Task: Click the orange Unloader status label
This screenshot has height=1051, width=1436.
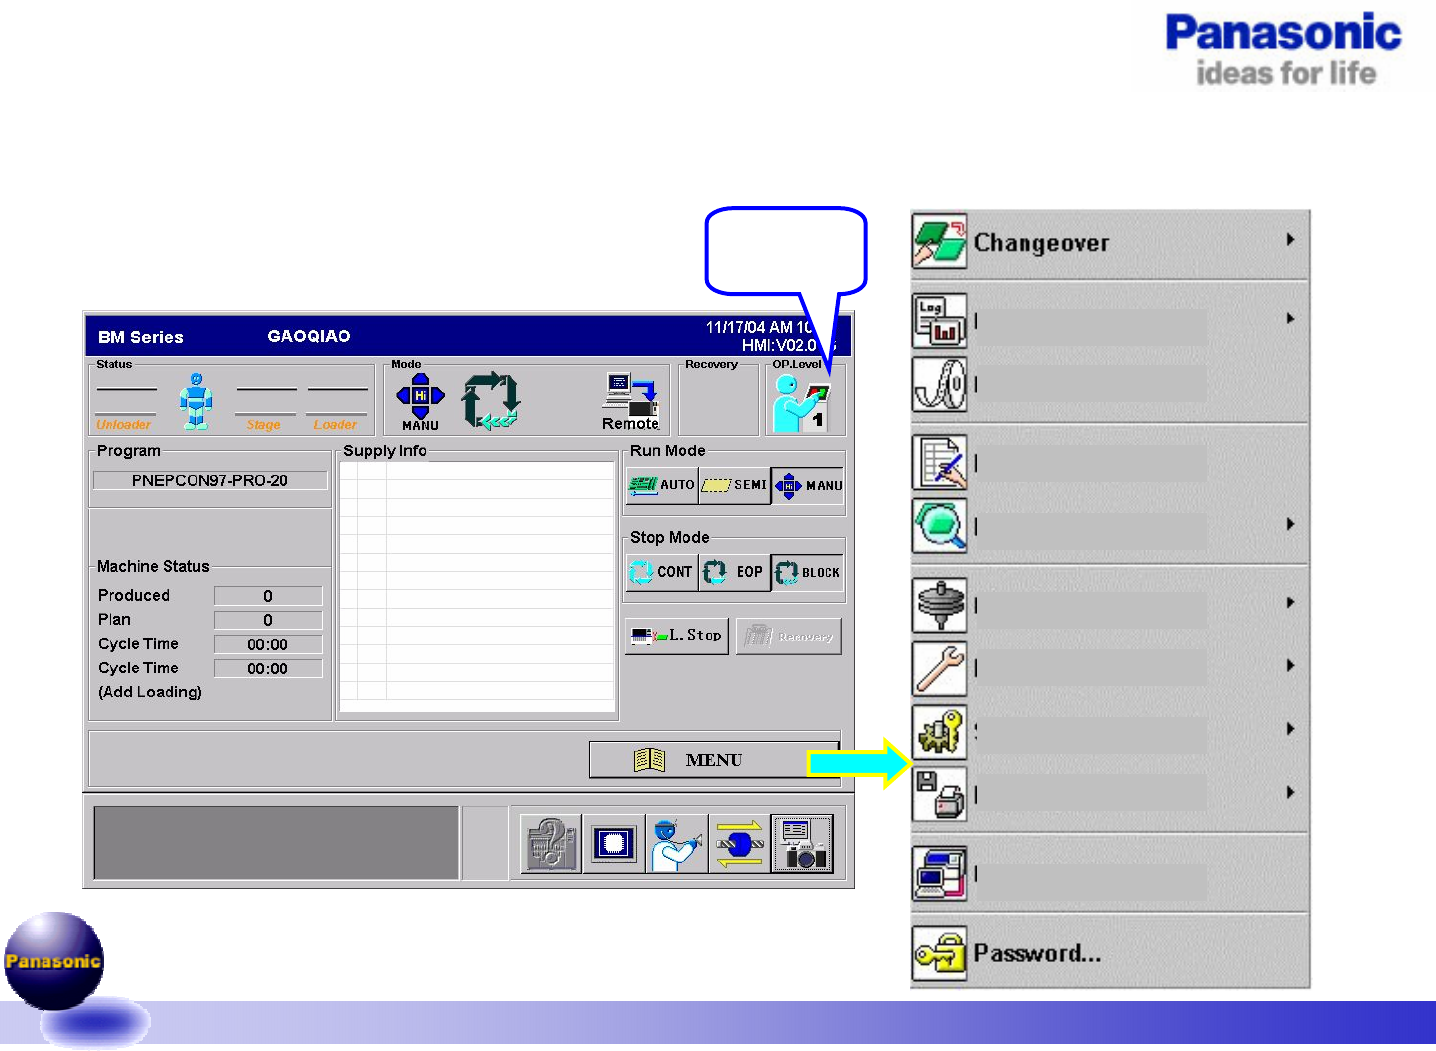Action: 124,425
